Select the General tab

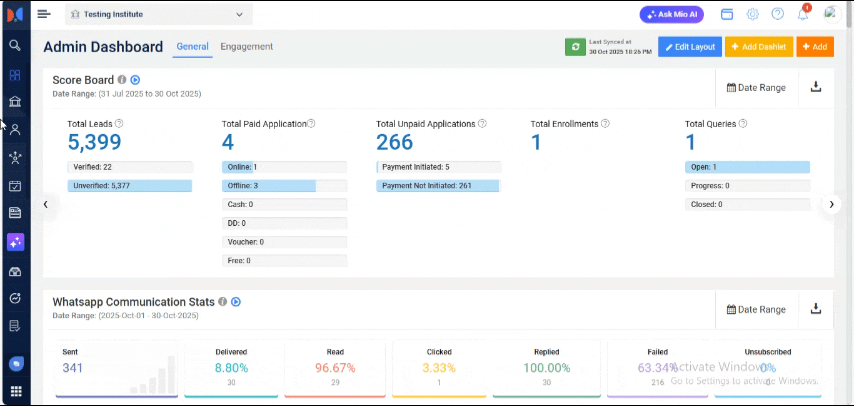tap(192, 47)
